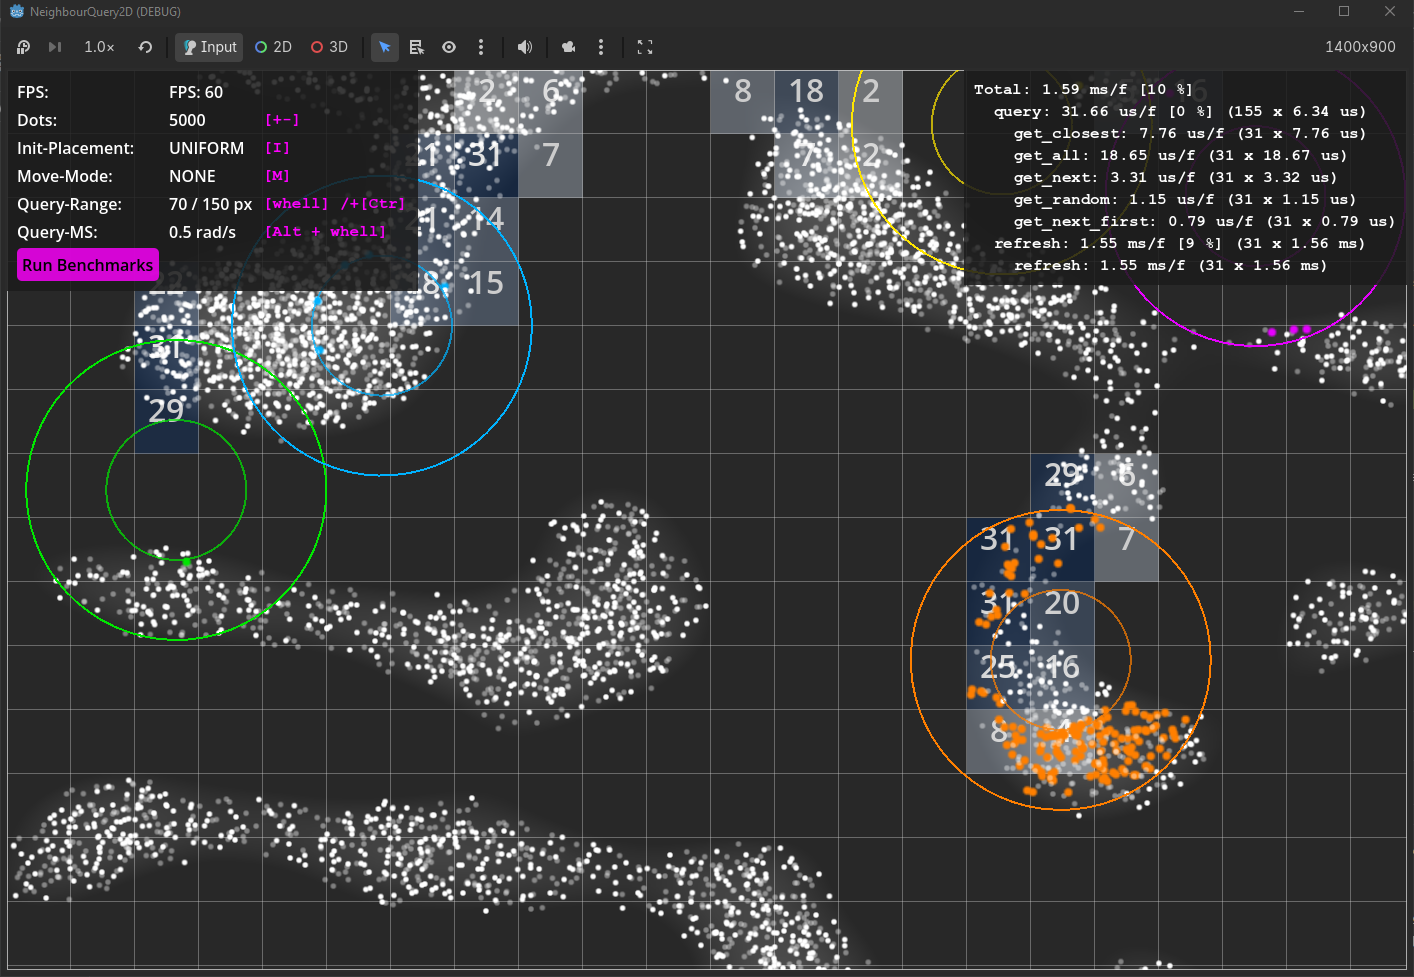This screenshot has width=1414, height=977.
Task: Click the 5000 dots count value
Action: [x=187, y=120]
